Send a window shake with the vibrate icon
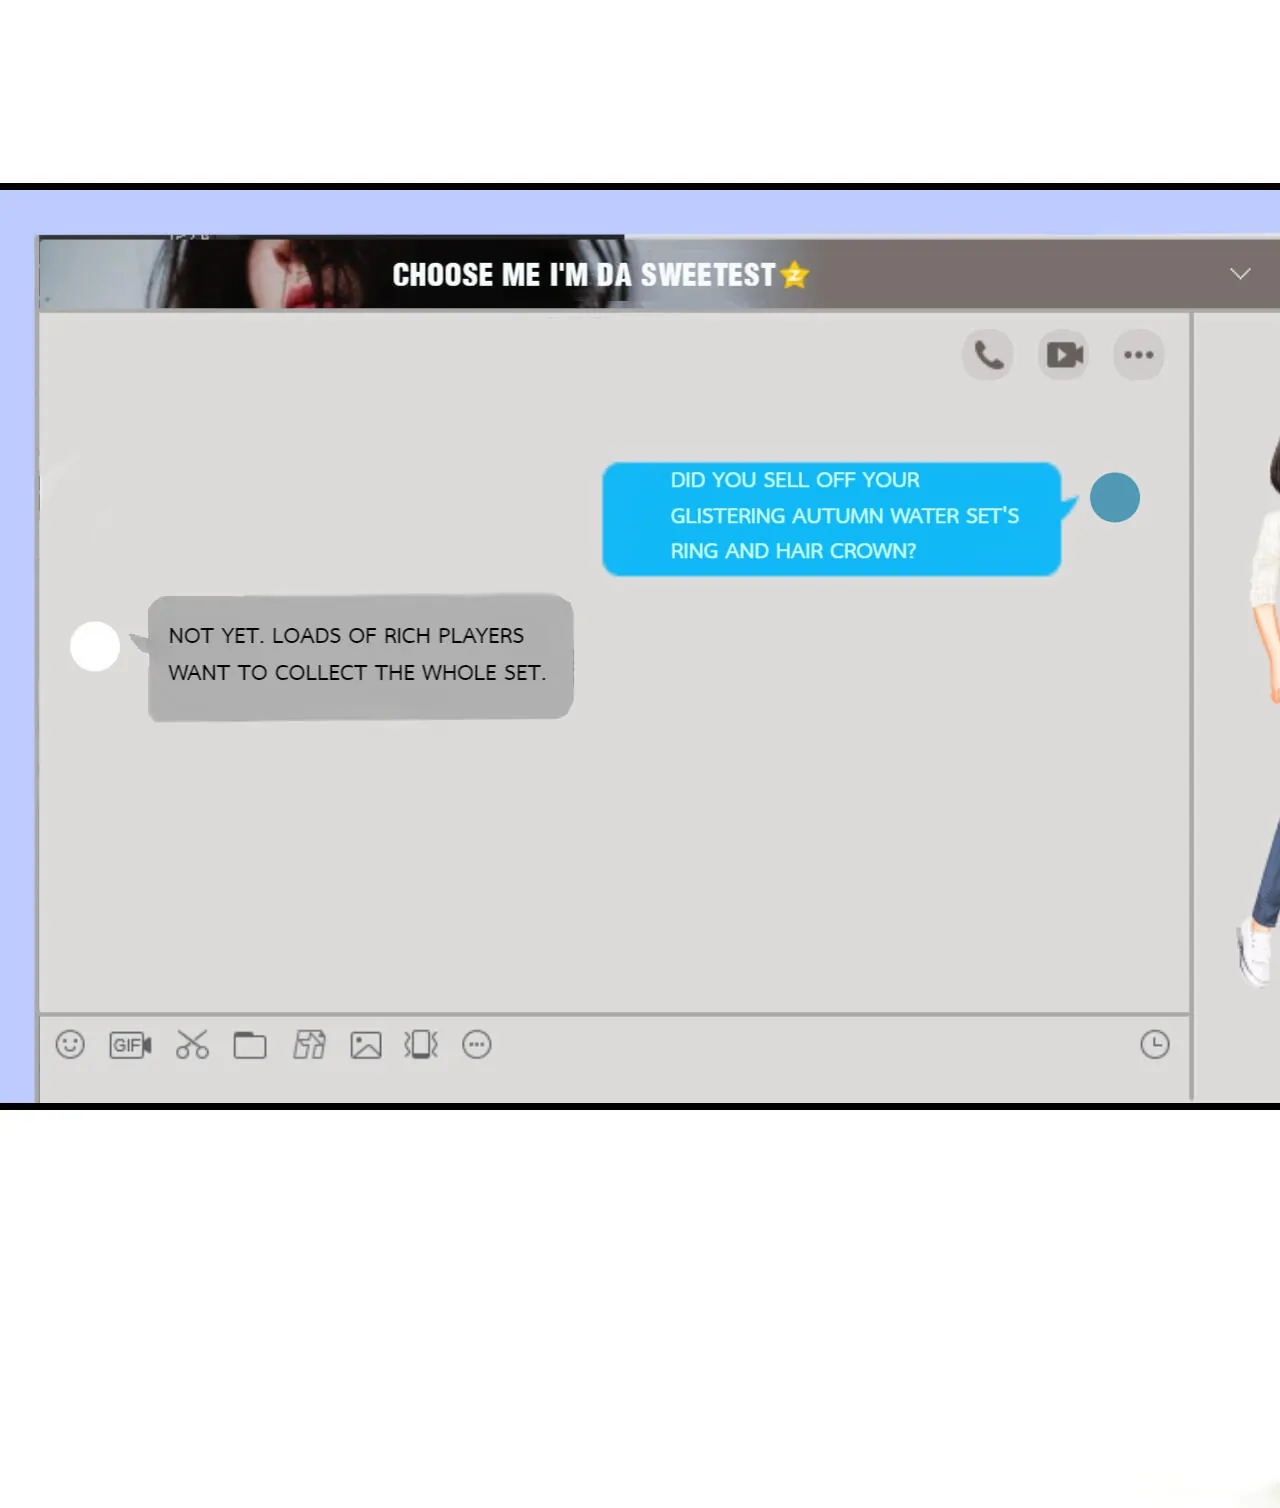 coord(421,1045)
